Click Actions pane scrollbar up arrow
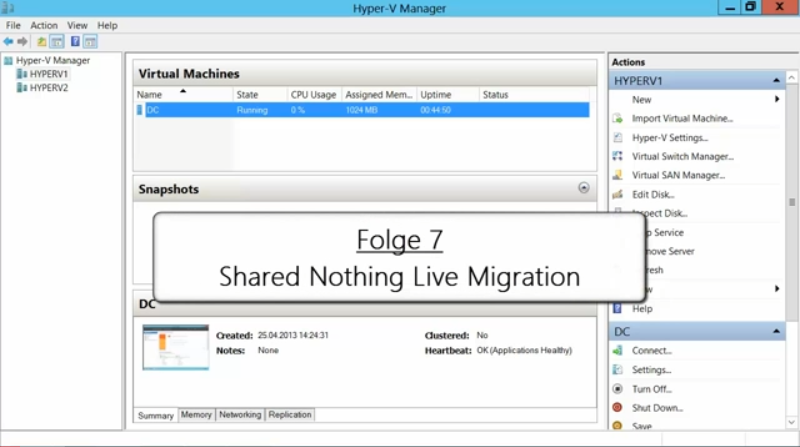Screen dimensions: 800x447 click(x=791, y=78)
